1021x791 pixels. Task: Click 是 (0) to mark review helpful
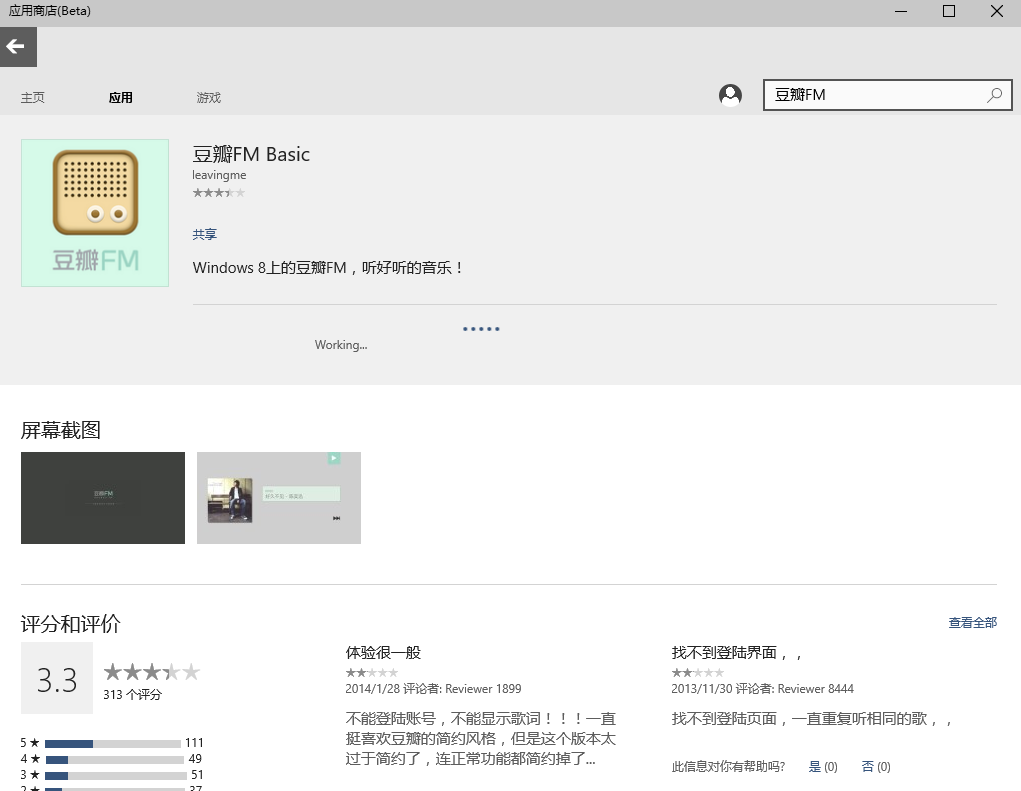click(822, 766)
